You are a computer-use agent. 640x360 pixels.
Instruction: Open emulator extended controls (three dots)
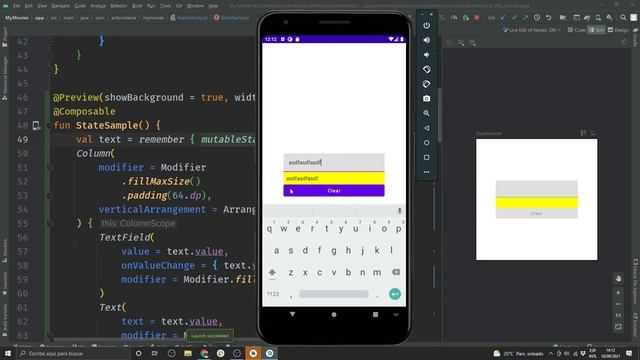point(427,172)
